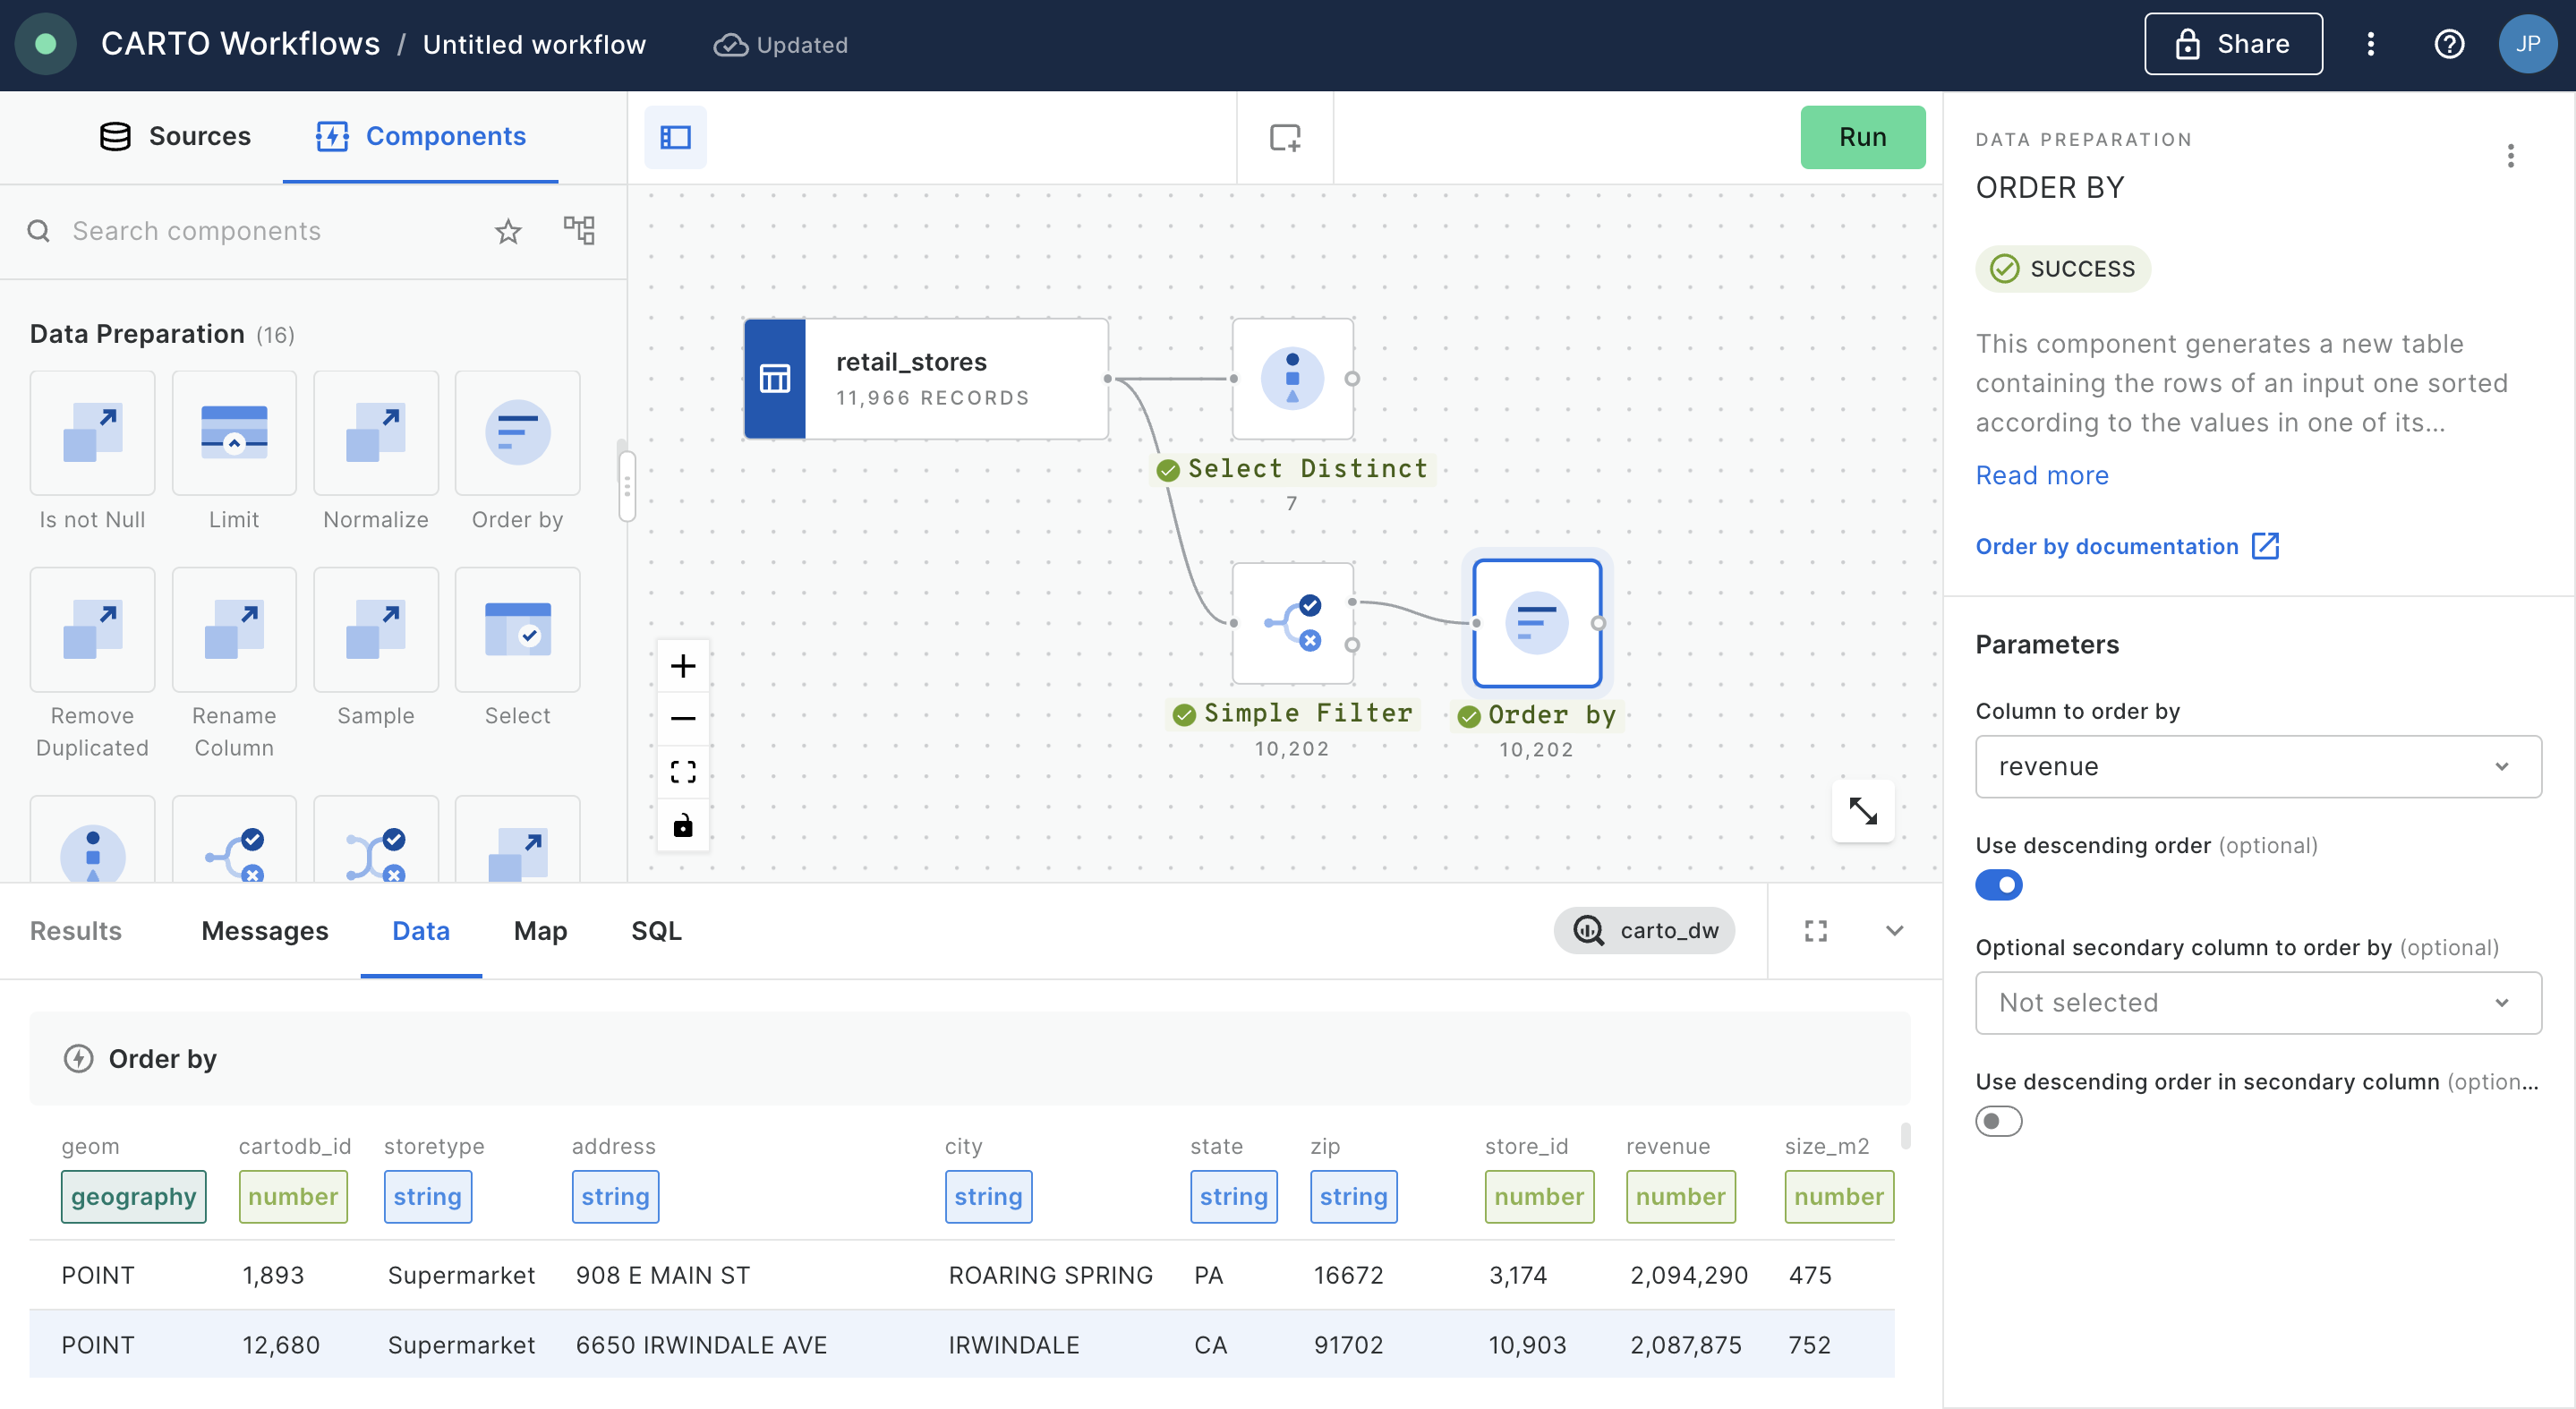Collapse the results panel chevron
This screenshot has height=1409, width=2576.
1894,931
